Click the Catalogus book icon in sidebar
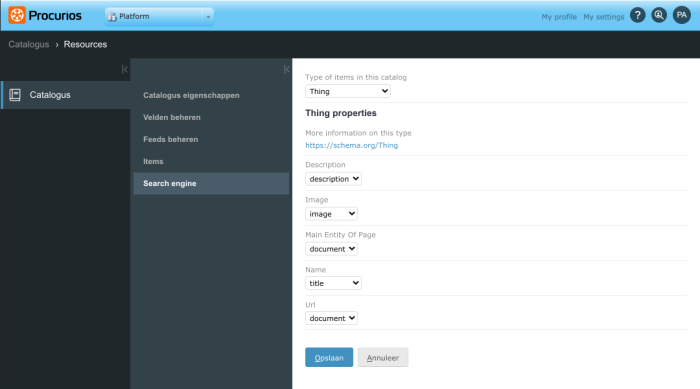 (x=15, y=95)
